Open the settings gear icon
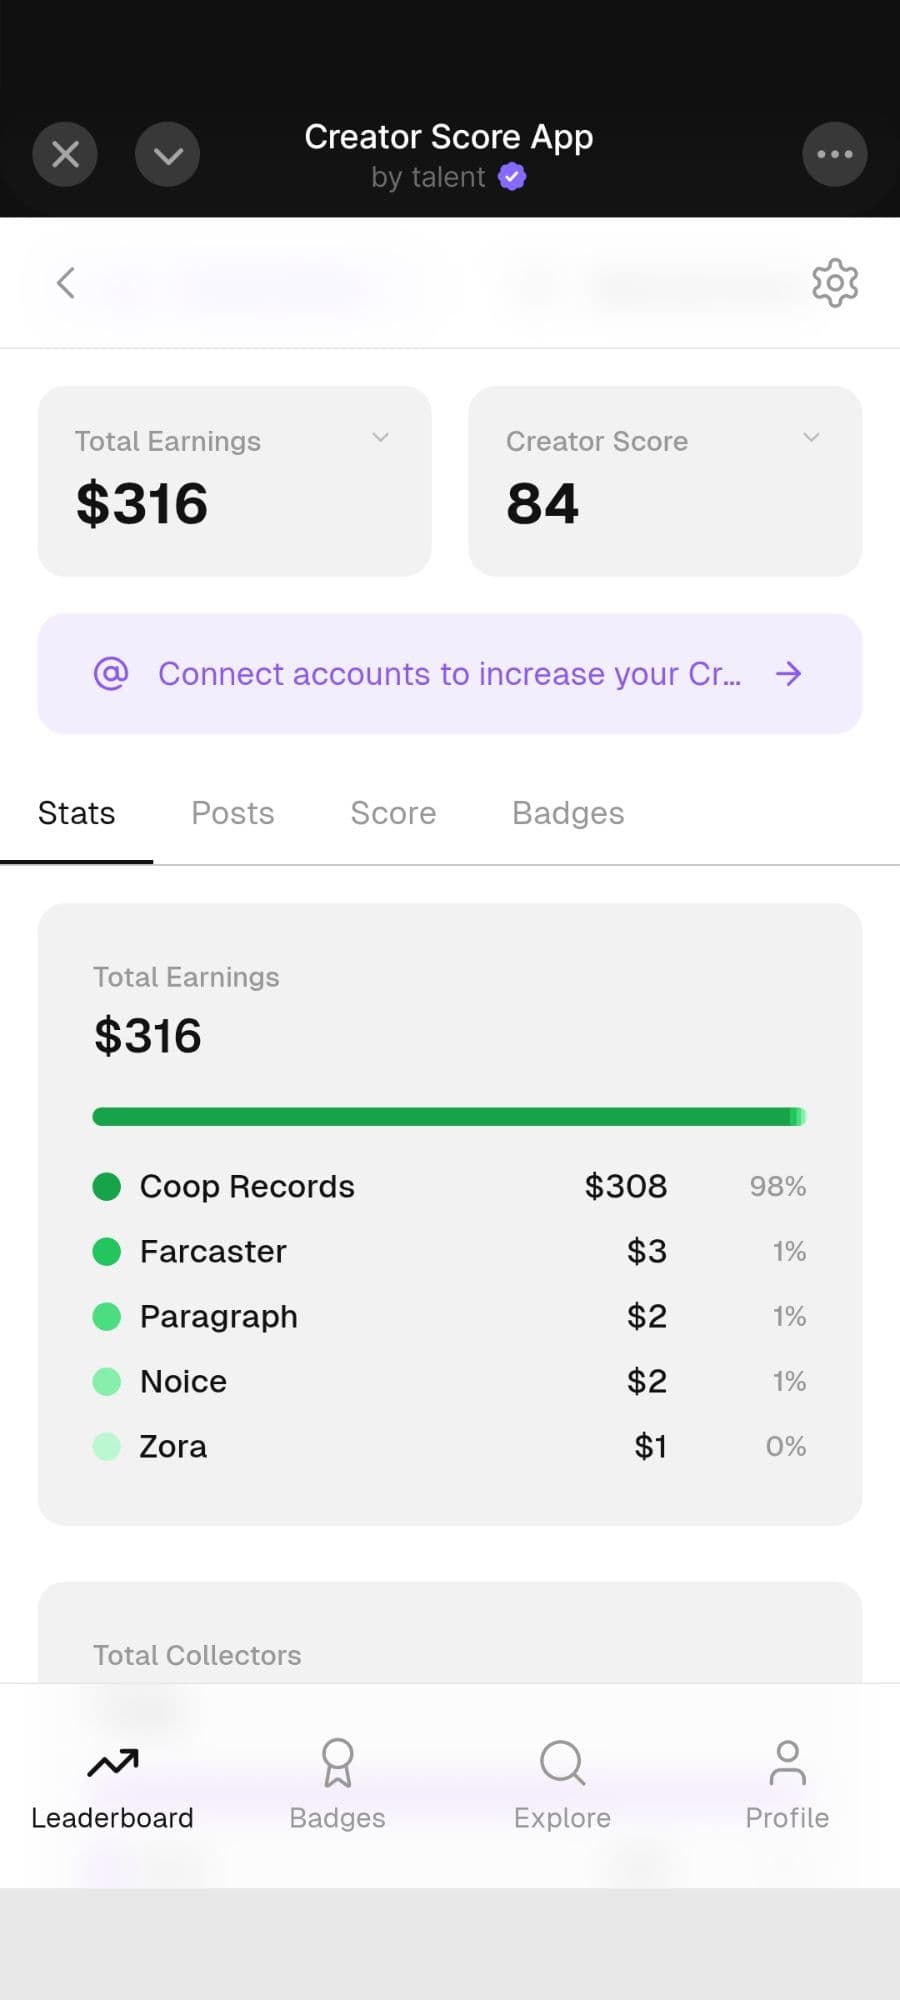 coord(835,283)
